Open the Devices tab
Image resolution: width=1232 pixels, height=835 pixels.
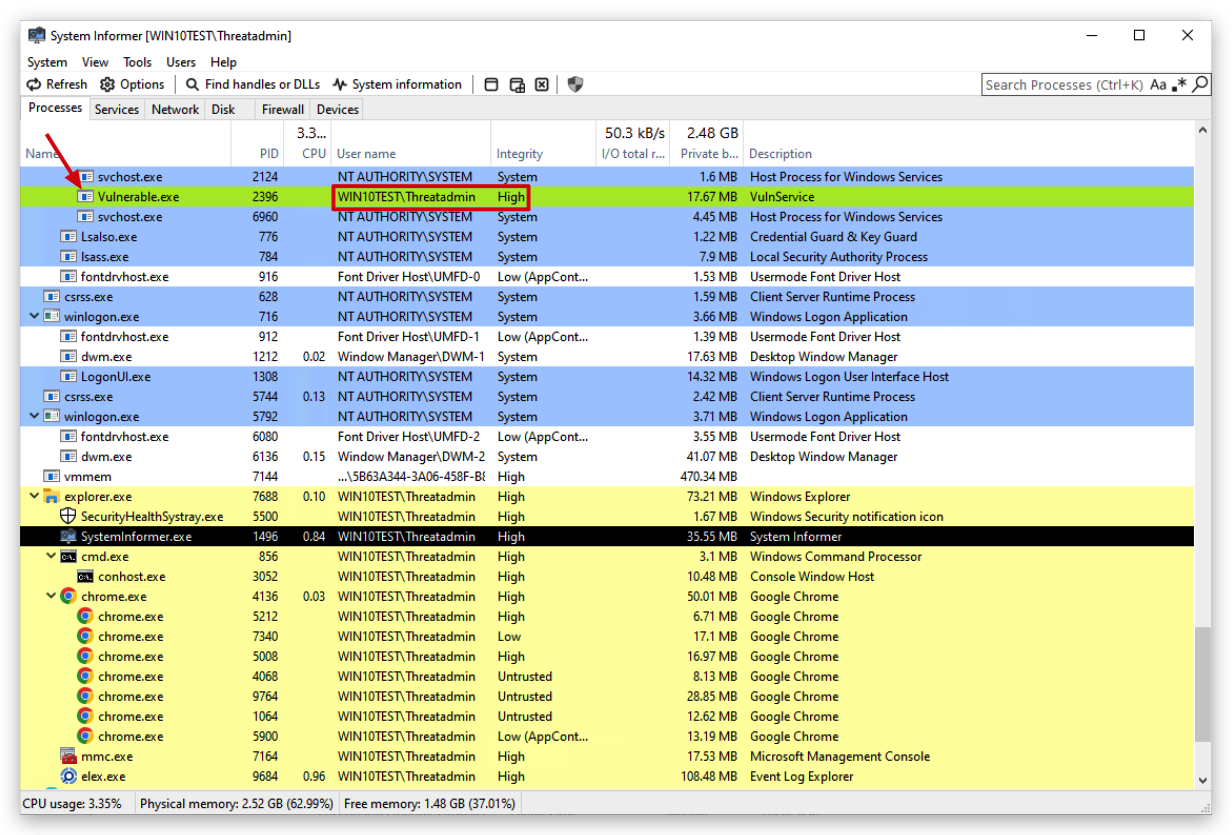(338, 110)
